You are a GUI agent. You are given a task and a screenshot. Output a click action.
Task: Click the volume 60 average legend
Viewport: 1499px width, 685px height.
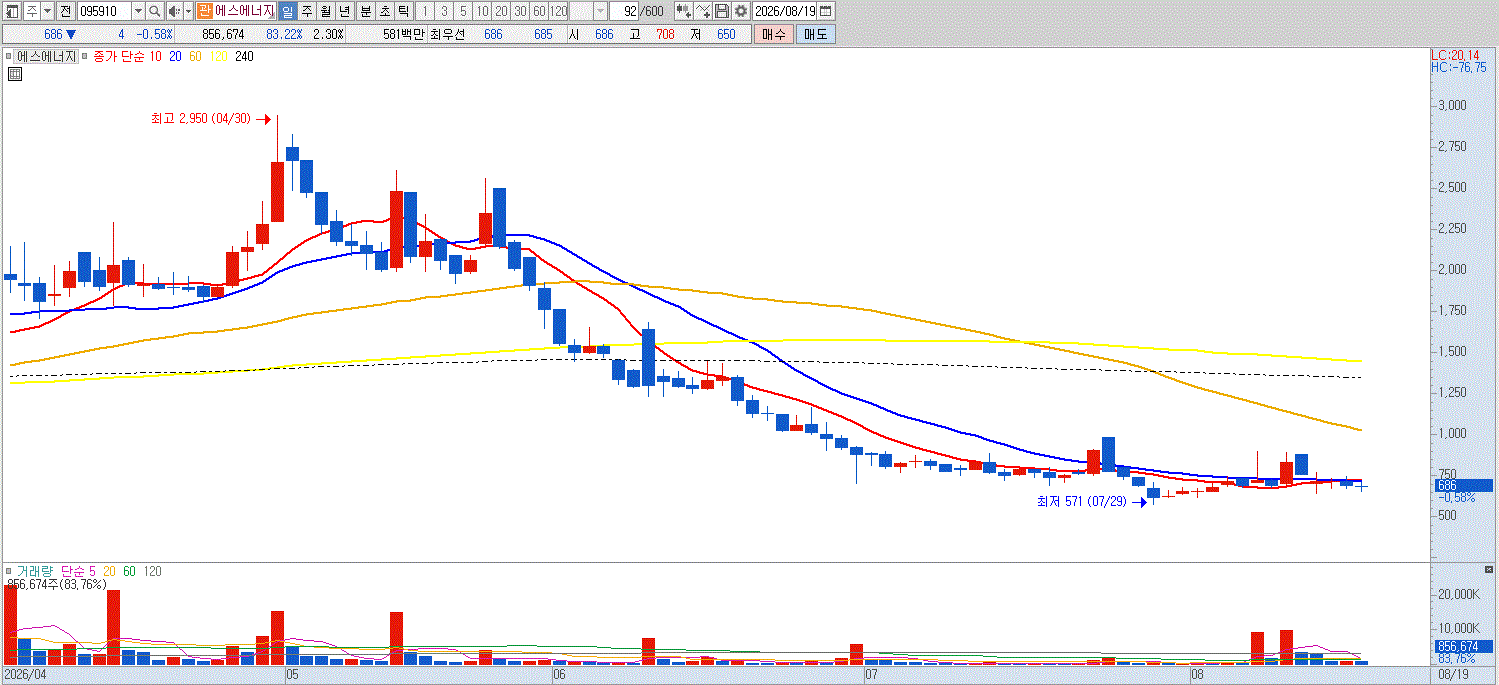[130, 571]
